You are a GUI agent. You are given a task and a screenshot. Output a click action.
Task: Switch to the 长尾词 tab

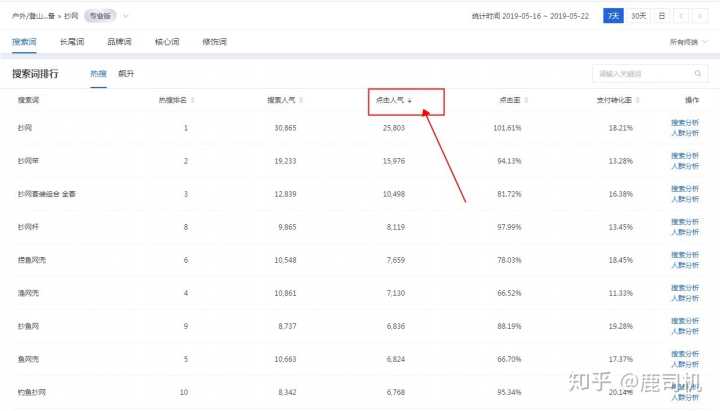point(72,42)
